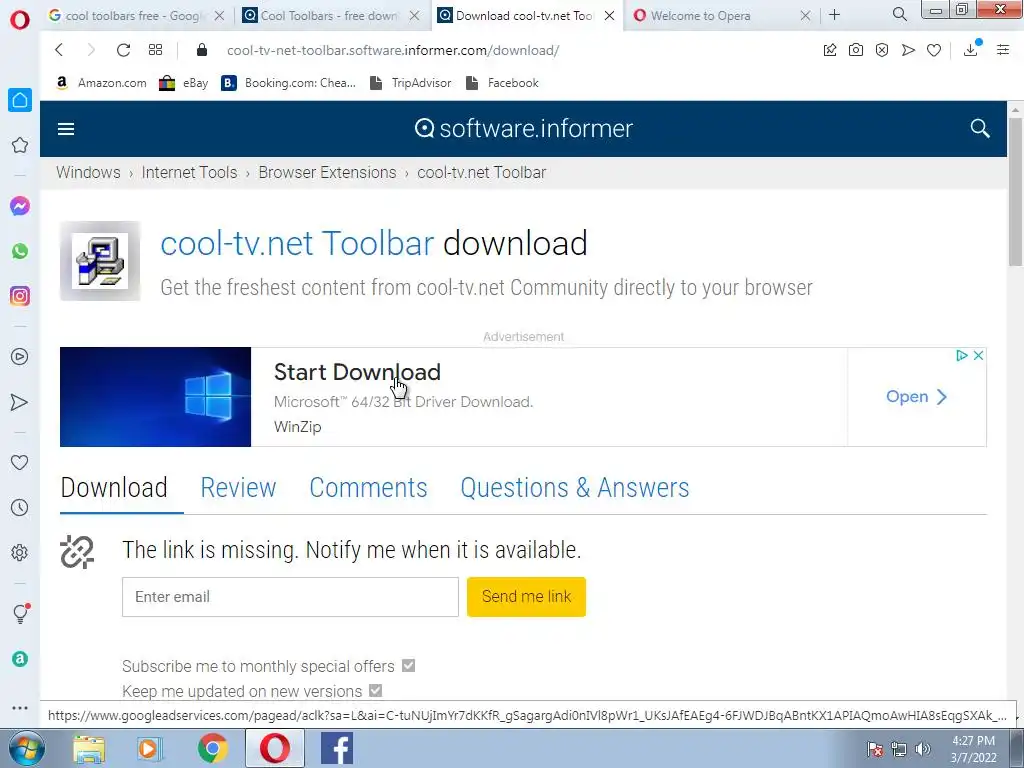Click the ad blocker shield icon

pyautogui.click(x=882, y=50)
